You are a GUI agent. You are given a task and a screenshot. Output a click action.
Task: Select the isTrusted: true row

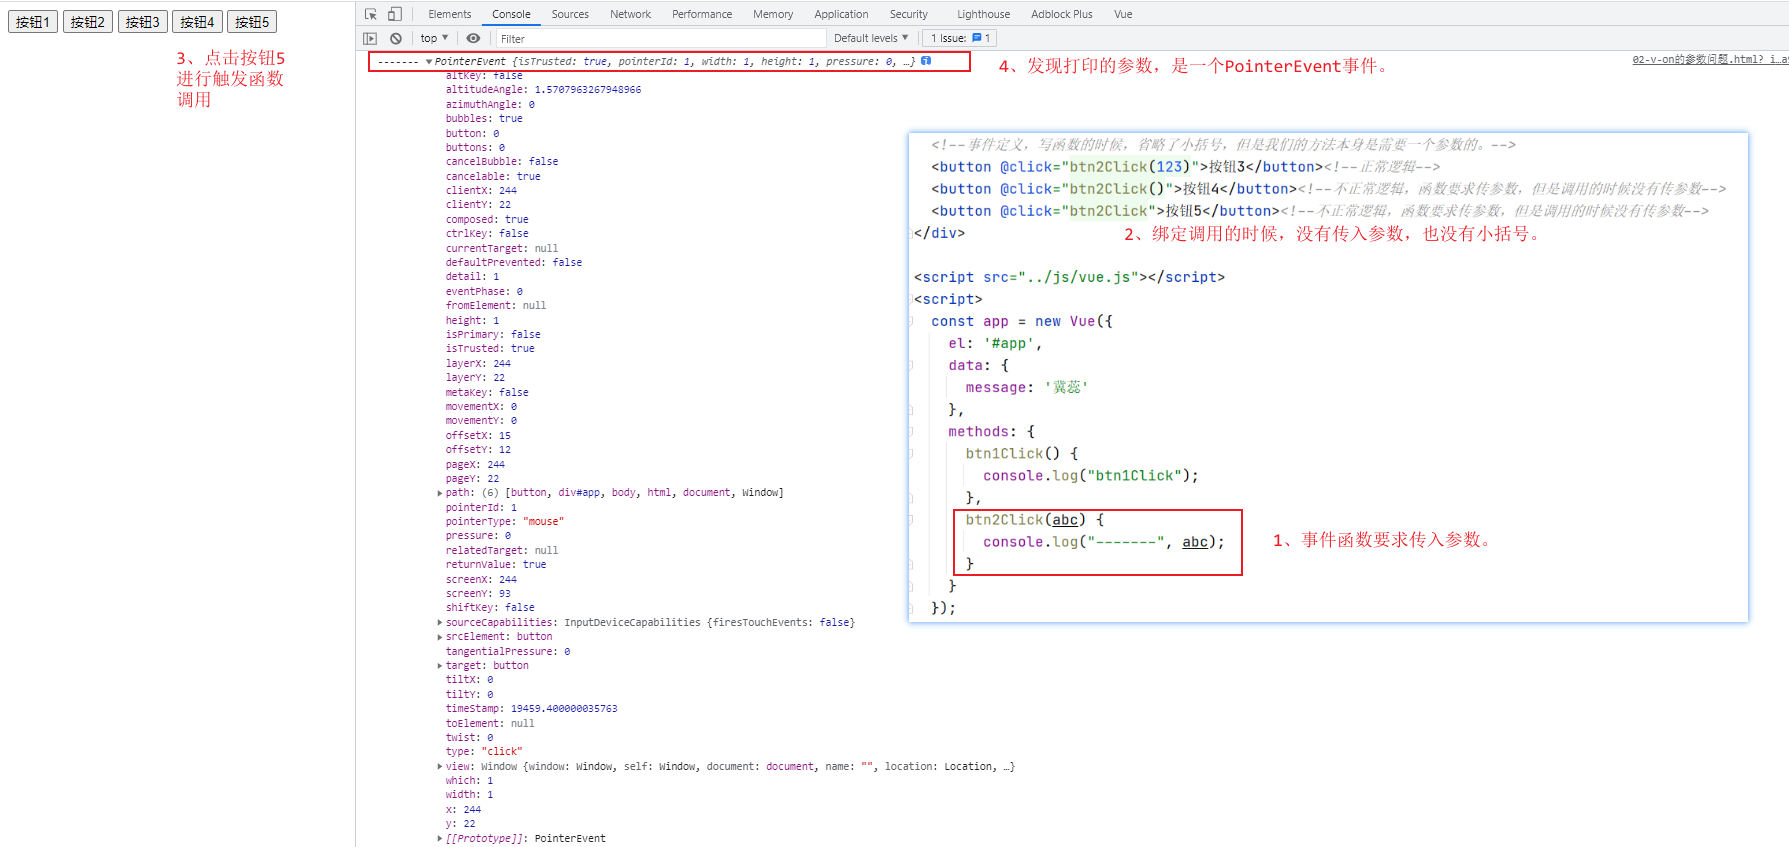[x=490, y=349]
